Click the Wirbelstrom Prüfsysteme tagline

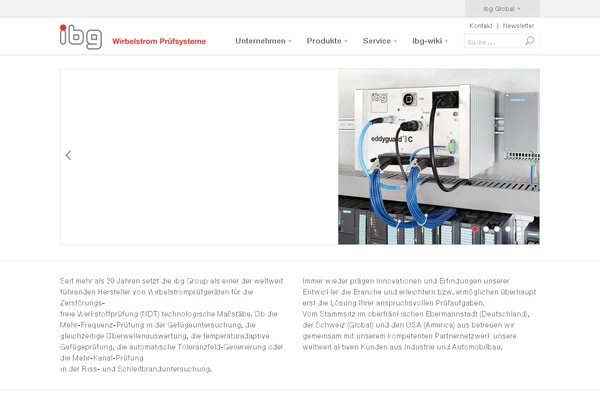pos(159,41)
